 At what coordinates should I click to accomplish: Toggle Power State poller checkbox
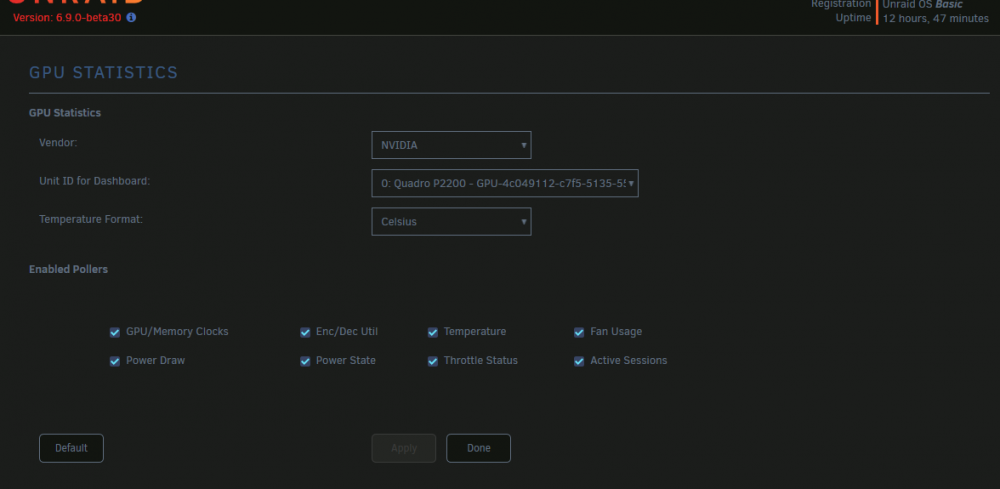tap(305, 361)
